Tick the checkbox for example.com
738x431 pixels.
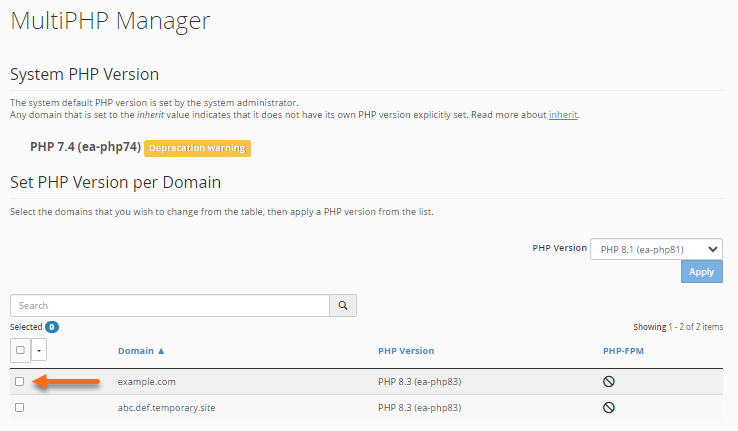[x=20, y=381]
